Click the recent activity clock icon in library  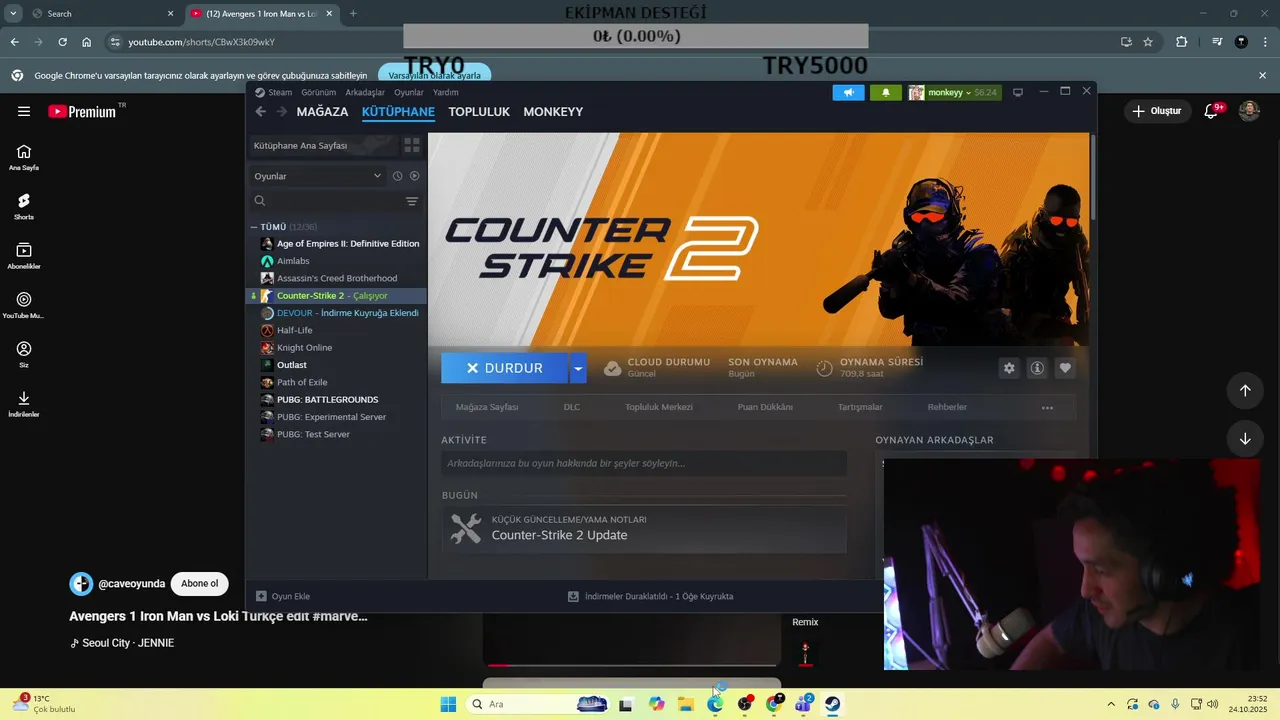[x=397, y=176]
